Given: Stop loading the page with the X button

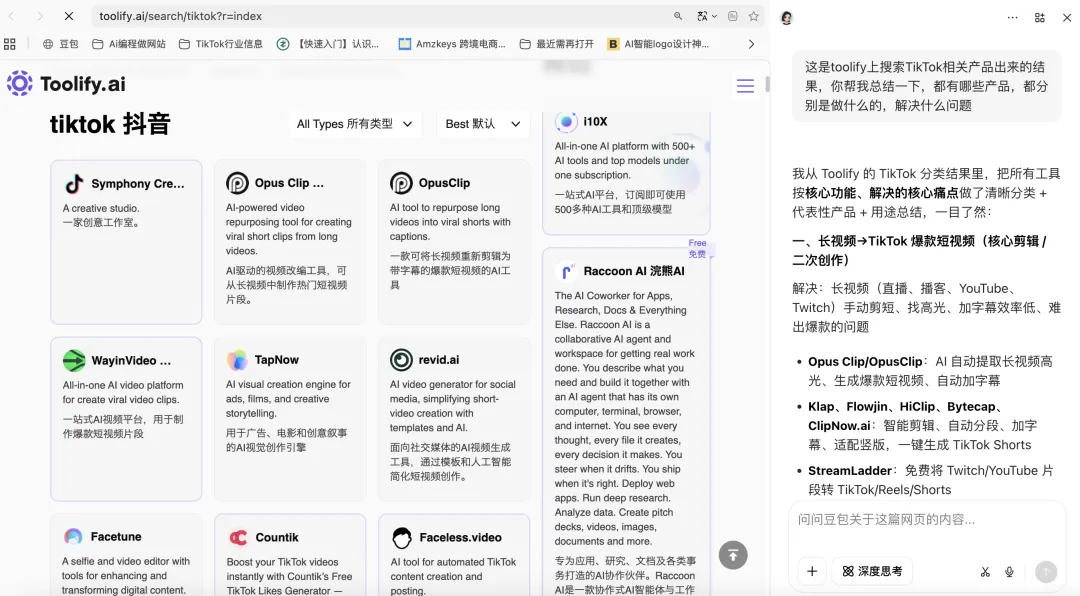Looking at the screenshot, I should (69, 16).
